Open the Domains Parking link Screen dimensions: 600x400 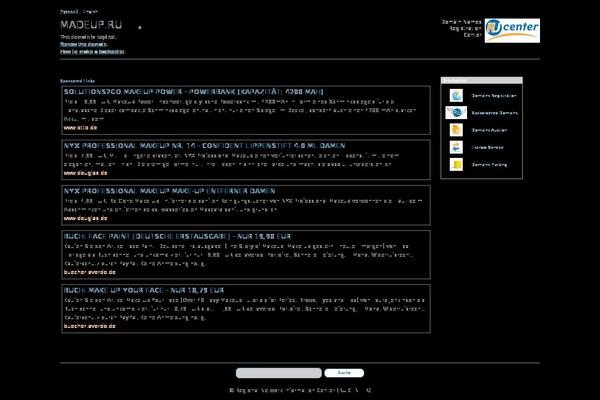[x=489, y=165]
